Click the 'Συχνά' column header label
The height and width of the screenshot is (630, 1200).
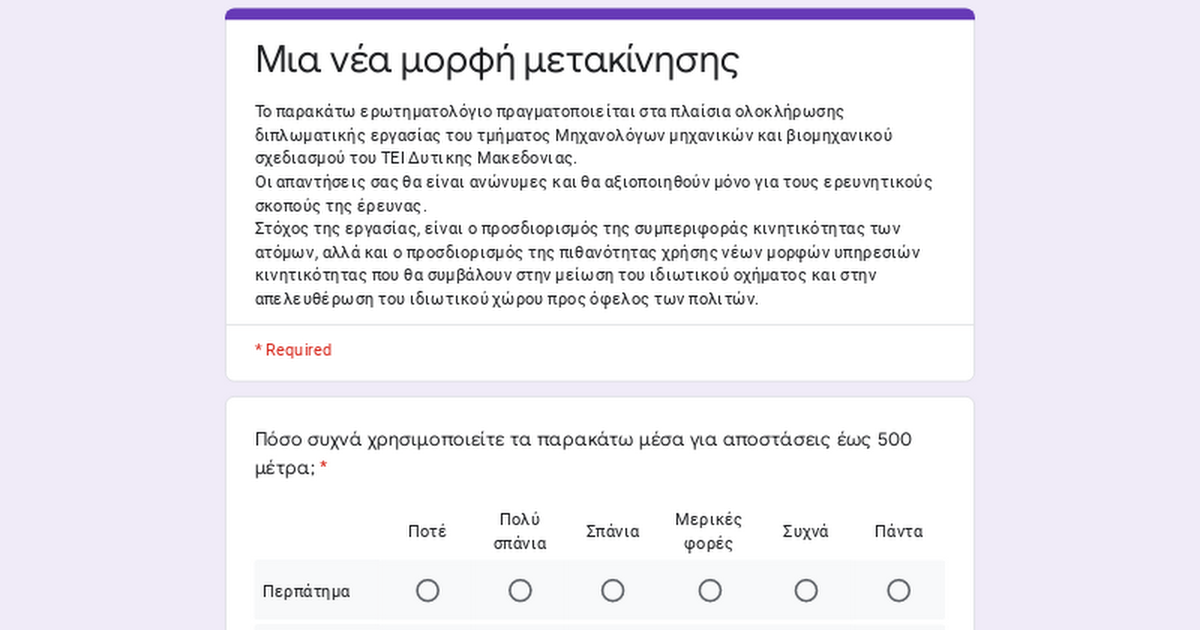tap(806, 531)
